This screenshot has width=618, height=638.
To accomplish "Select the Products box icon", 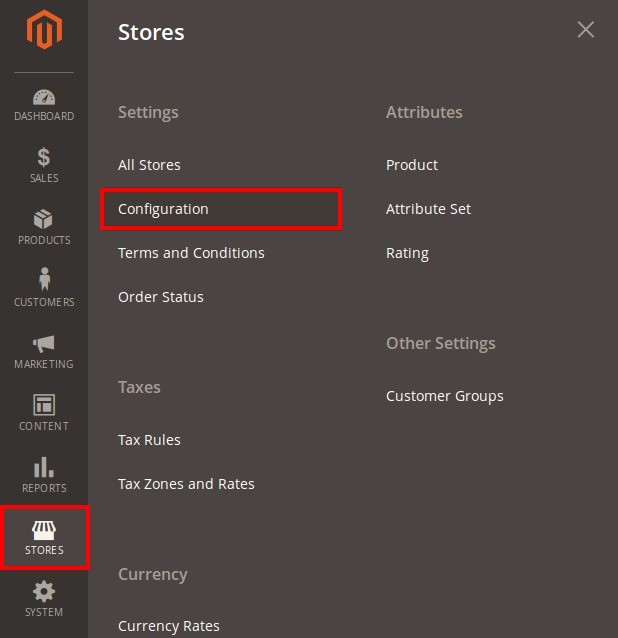I will point(44,220).
